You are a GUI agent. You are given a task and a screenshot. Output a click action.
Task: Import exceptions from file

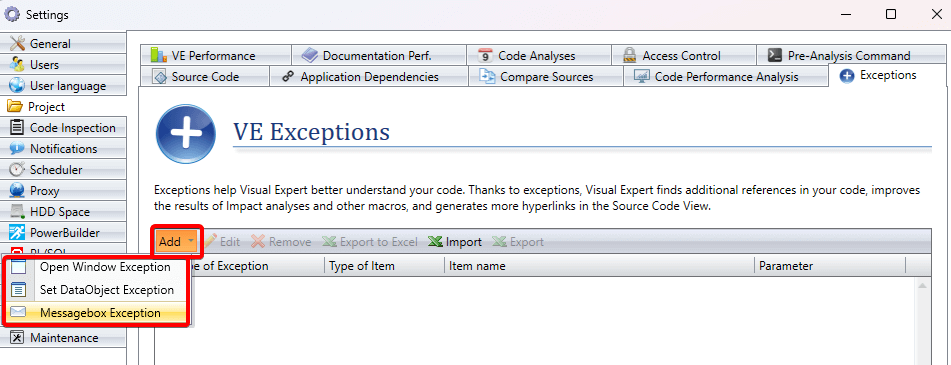point(455,241)
